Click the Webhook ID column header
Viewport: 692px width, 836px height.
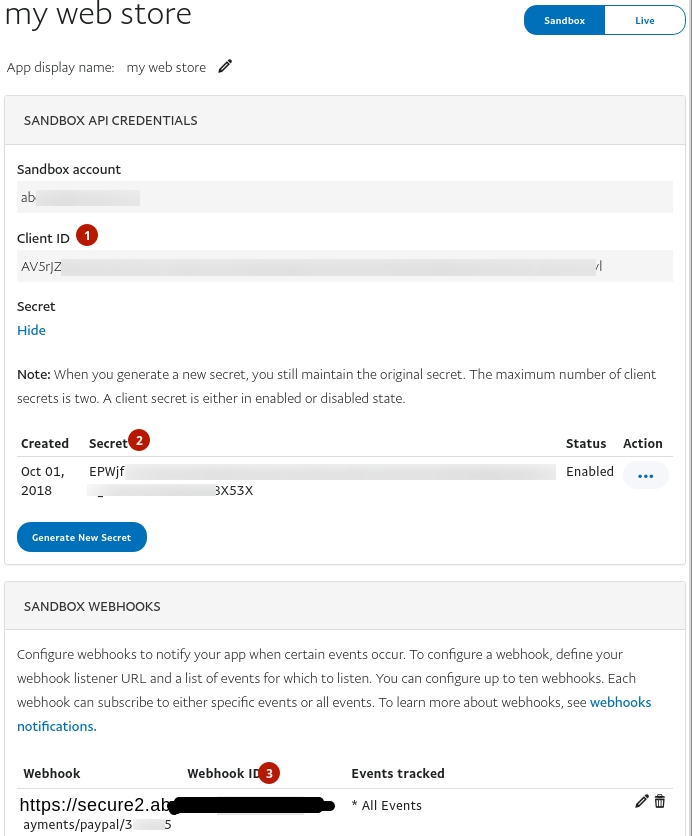click(224, 773)
